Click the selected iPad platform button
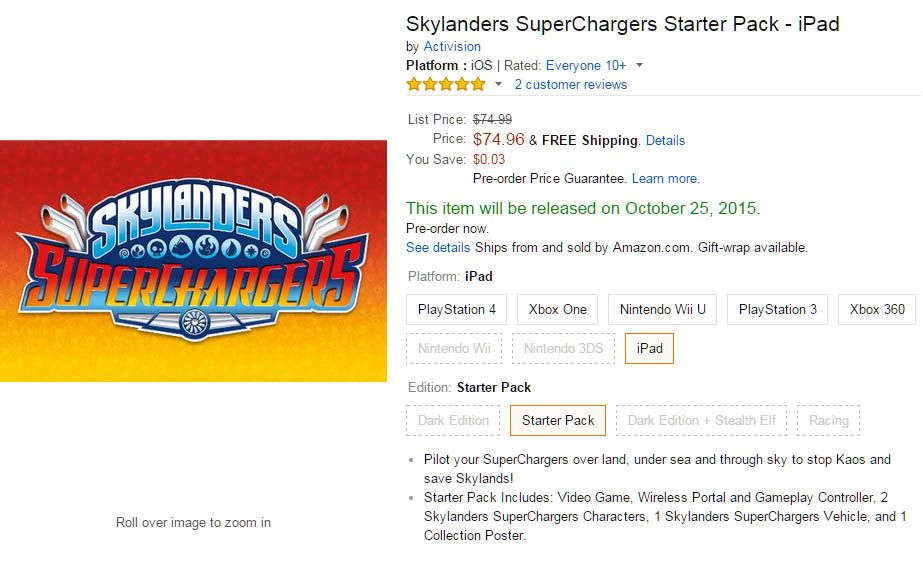 (649, 348)
